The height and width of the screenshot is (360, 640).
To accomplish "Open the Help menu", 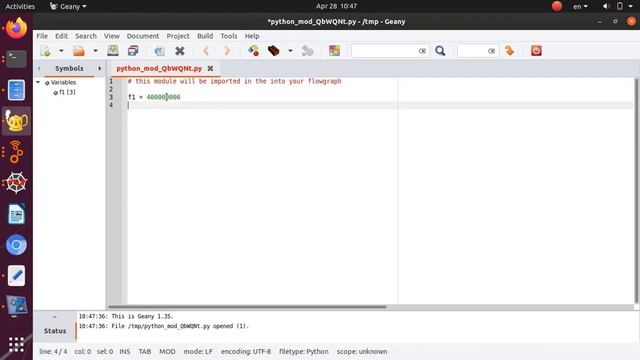I will point(252,36).
